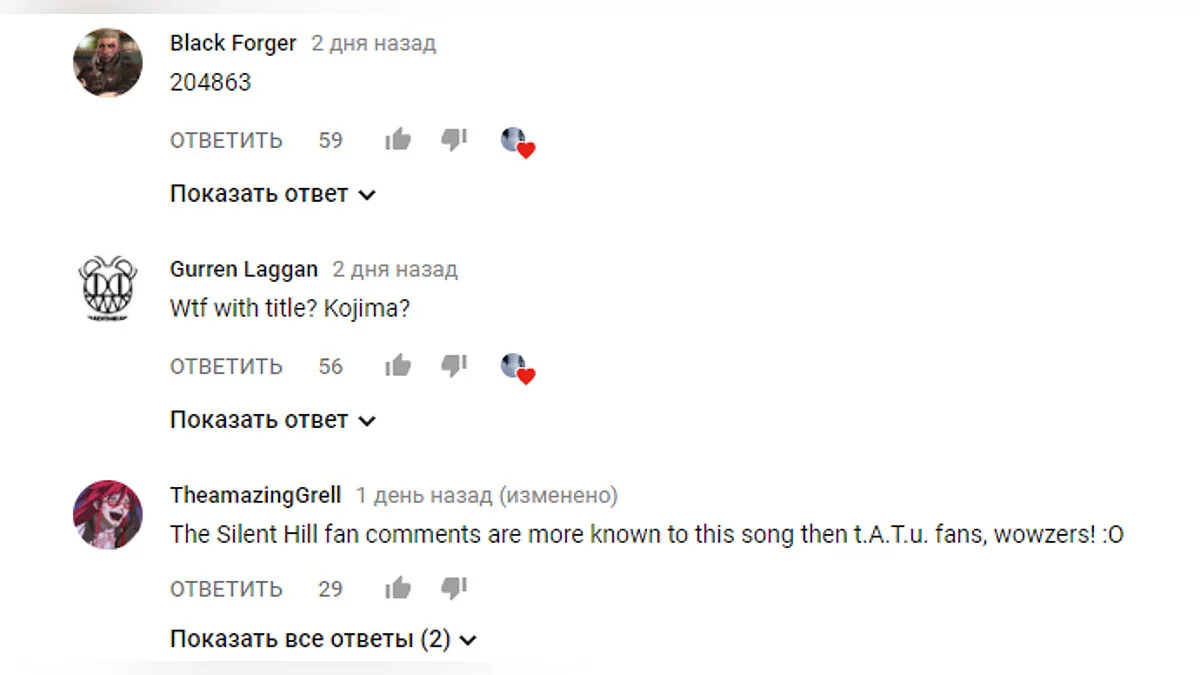
Task: Reply to Black Forger's comment
Action: point(226,140)
